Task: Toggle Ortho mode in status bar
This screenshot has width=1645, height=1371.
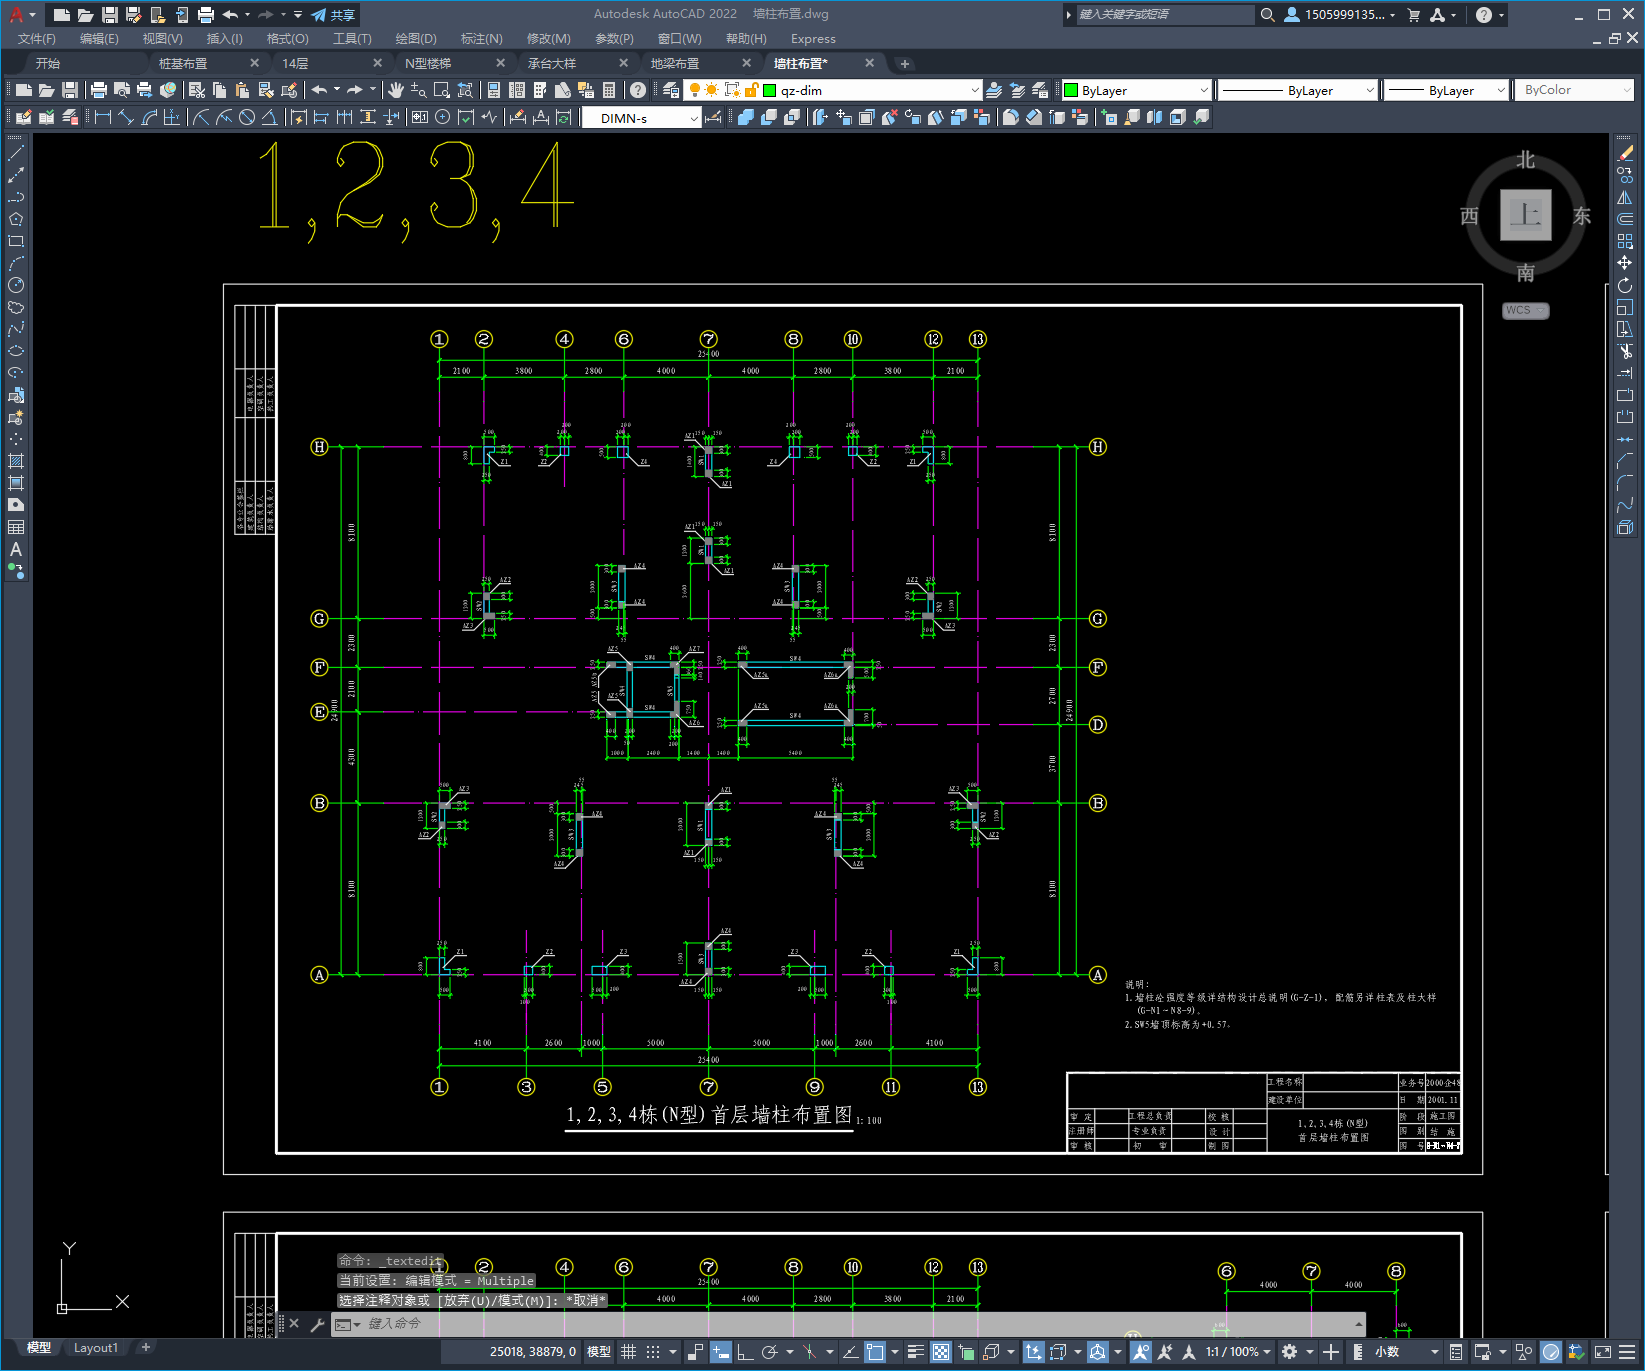Action: click(x=745, y=1352)
